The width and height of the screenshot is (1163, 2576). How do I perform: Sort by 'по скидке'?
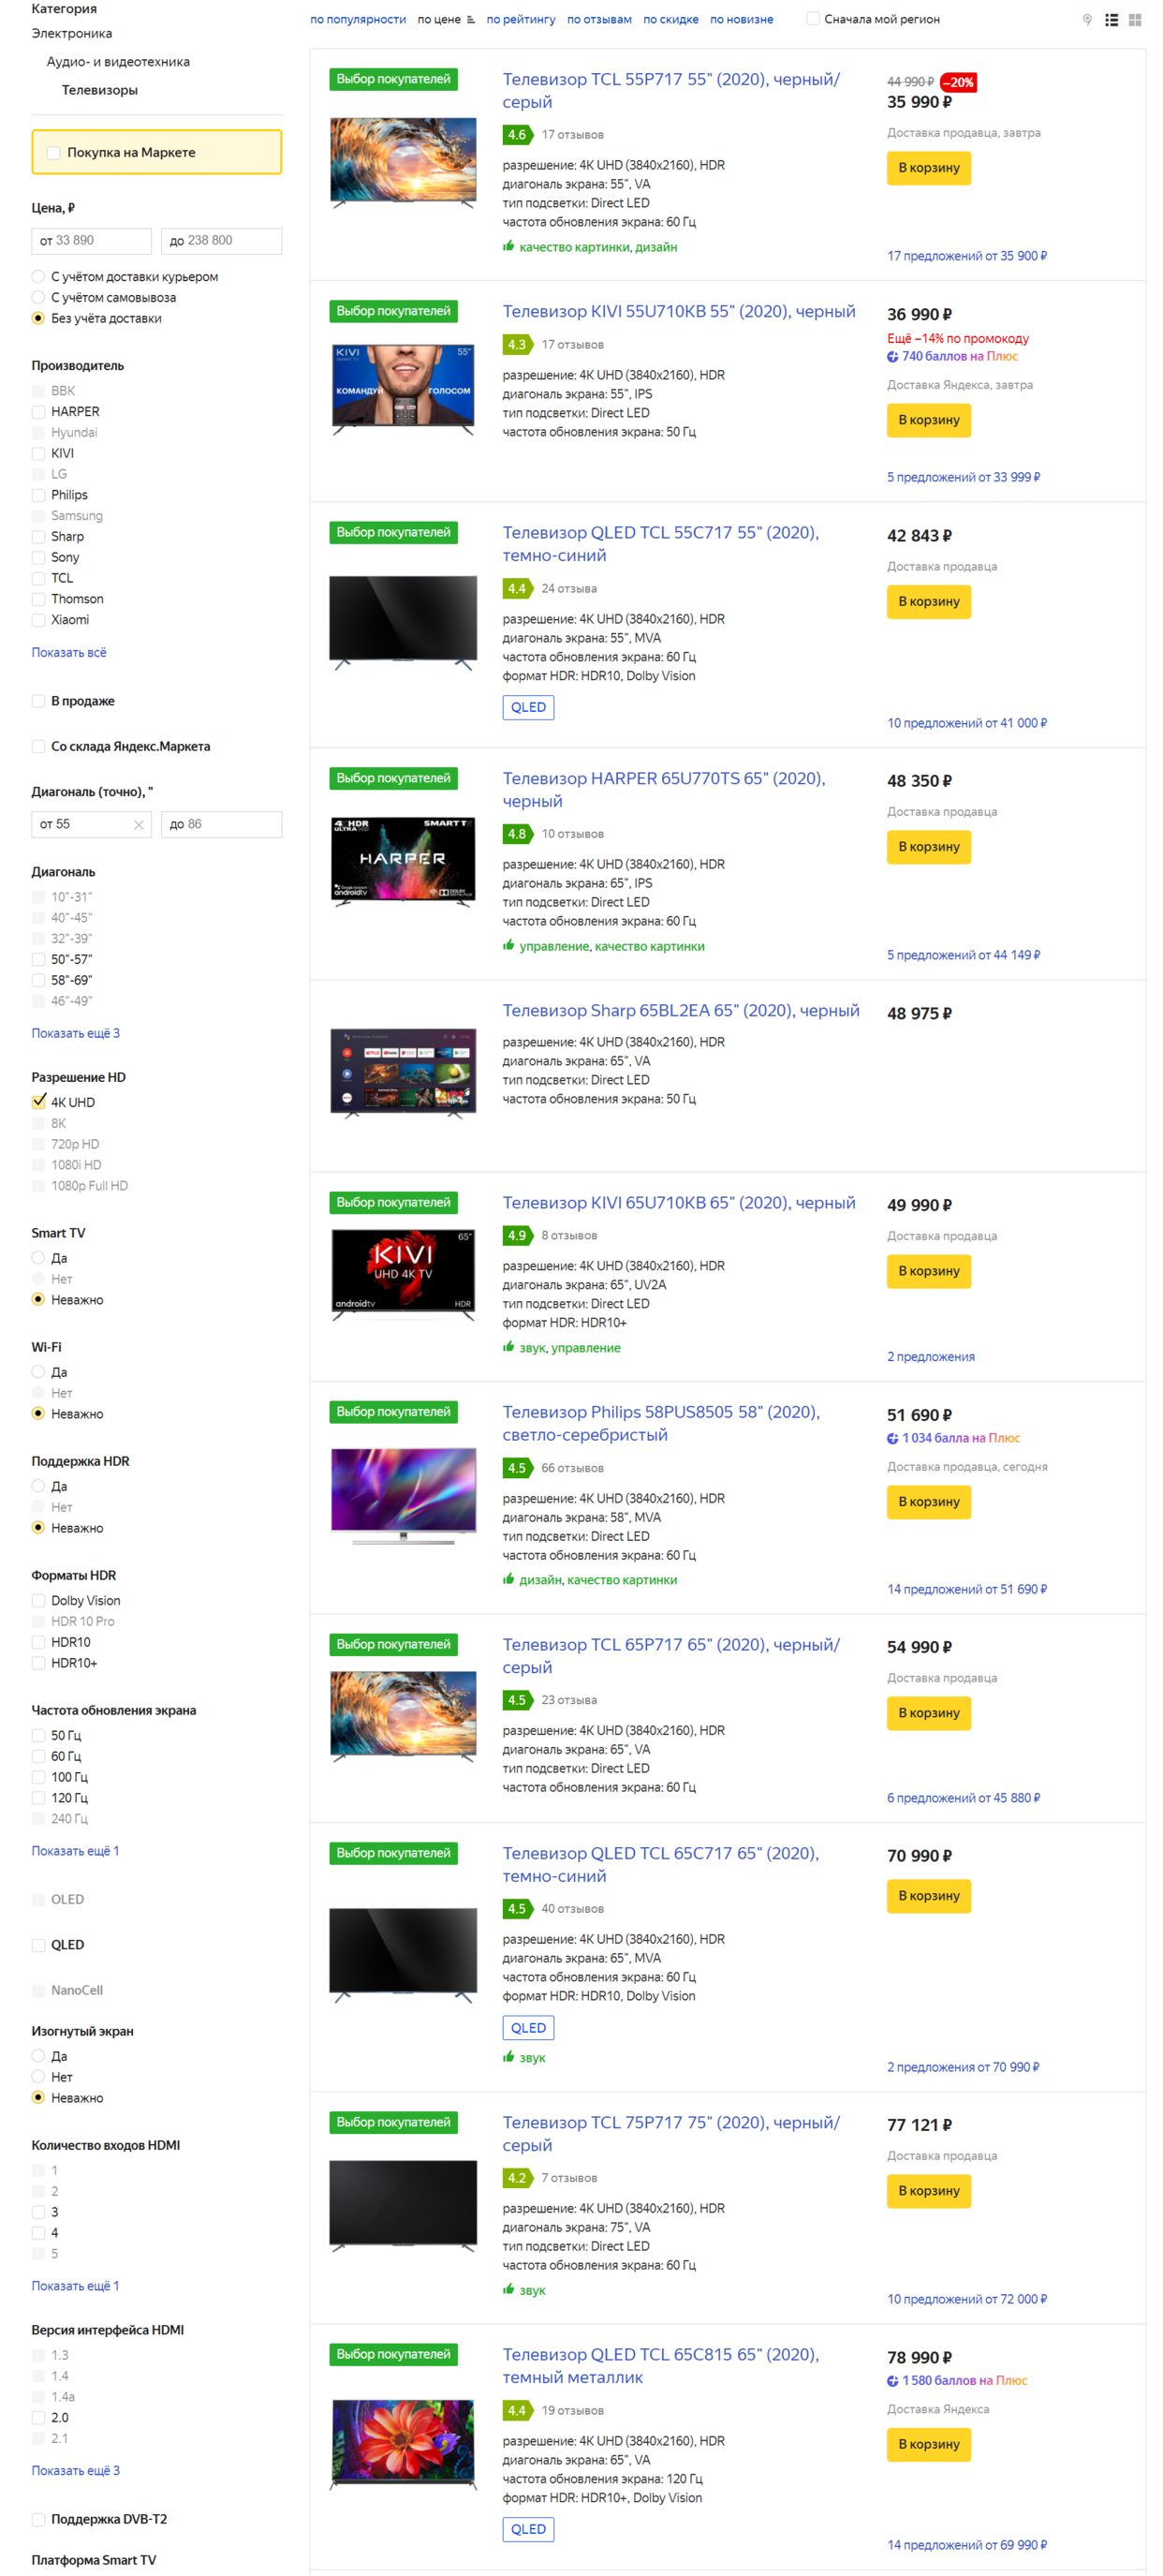671,19
